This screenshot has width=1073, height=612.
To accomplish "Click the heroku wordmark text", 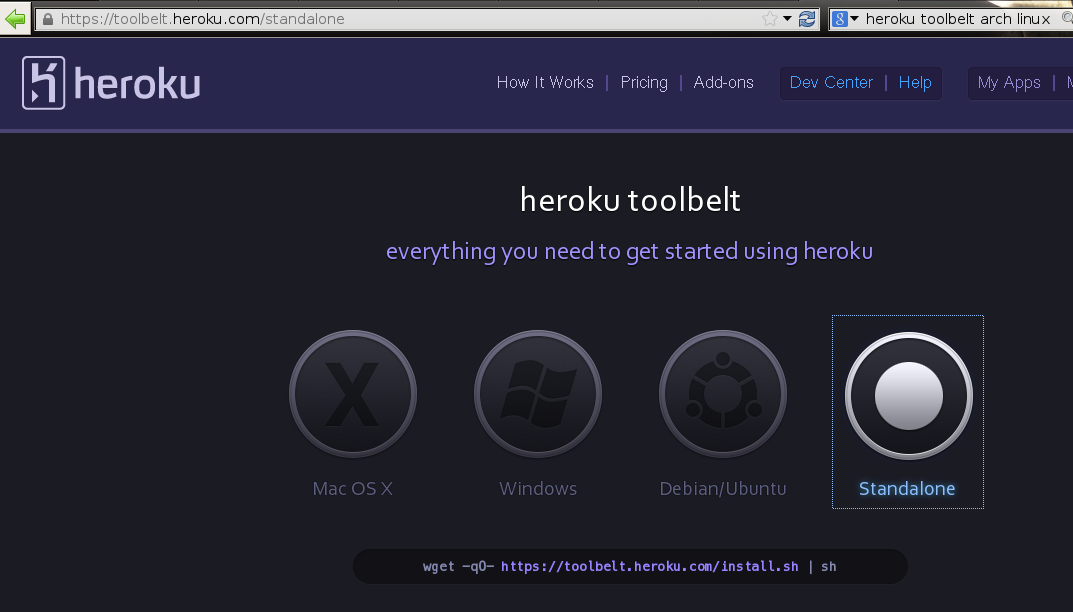I will (x=137, y=84).
